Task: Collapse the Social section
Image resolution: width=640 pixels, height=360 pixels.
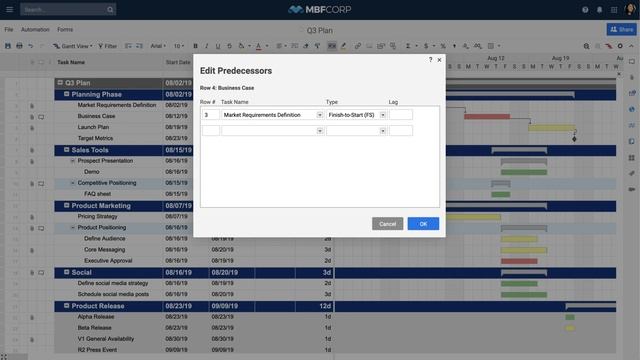Action: [67, 272]
